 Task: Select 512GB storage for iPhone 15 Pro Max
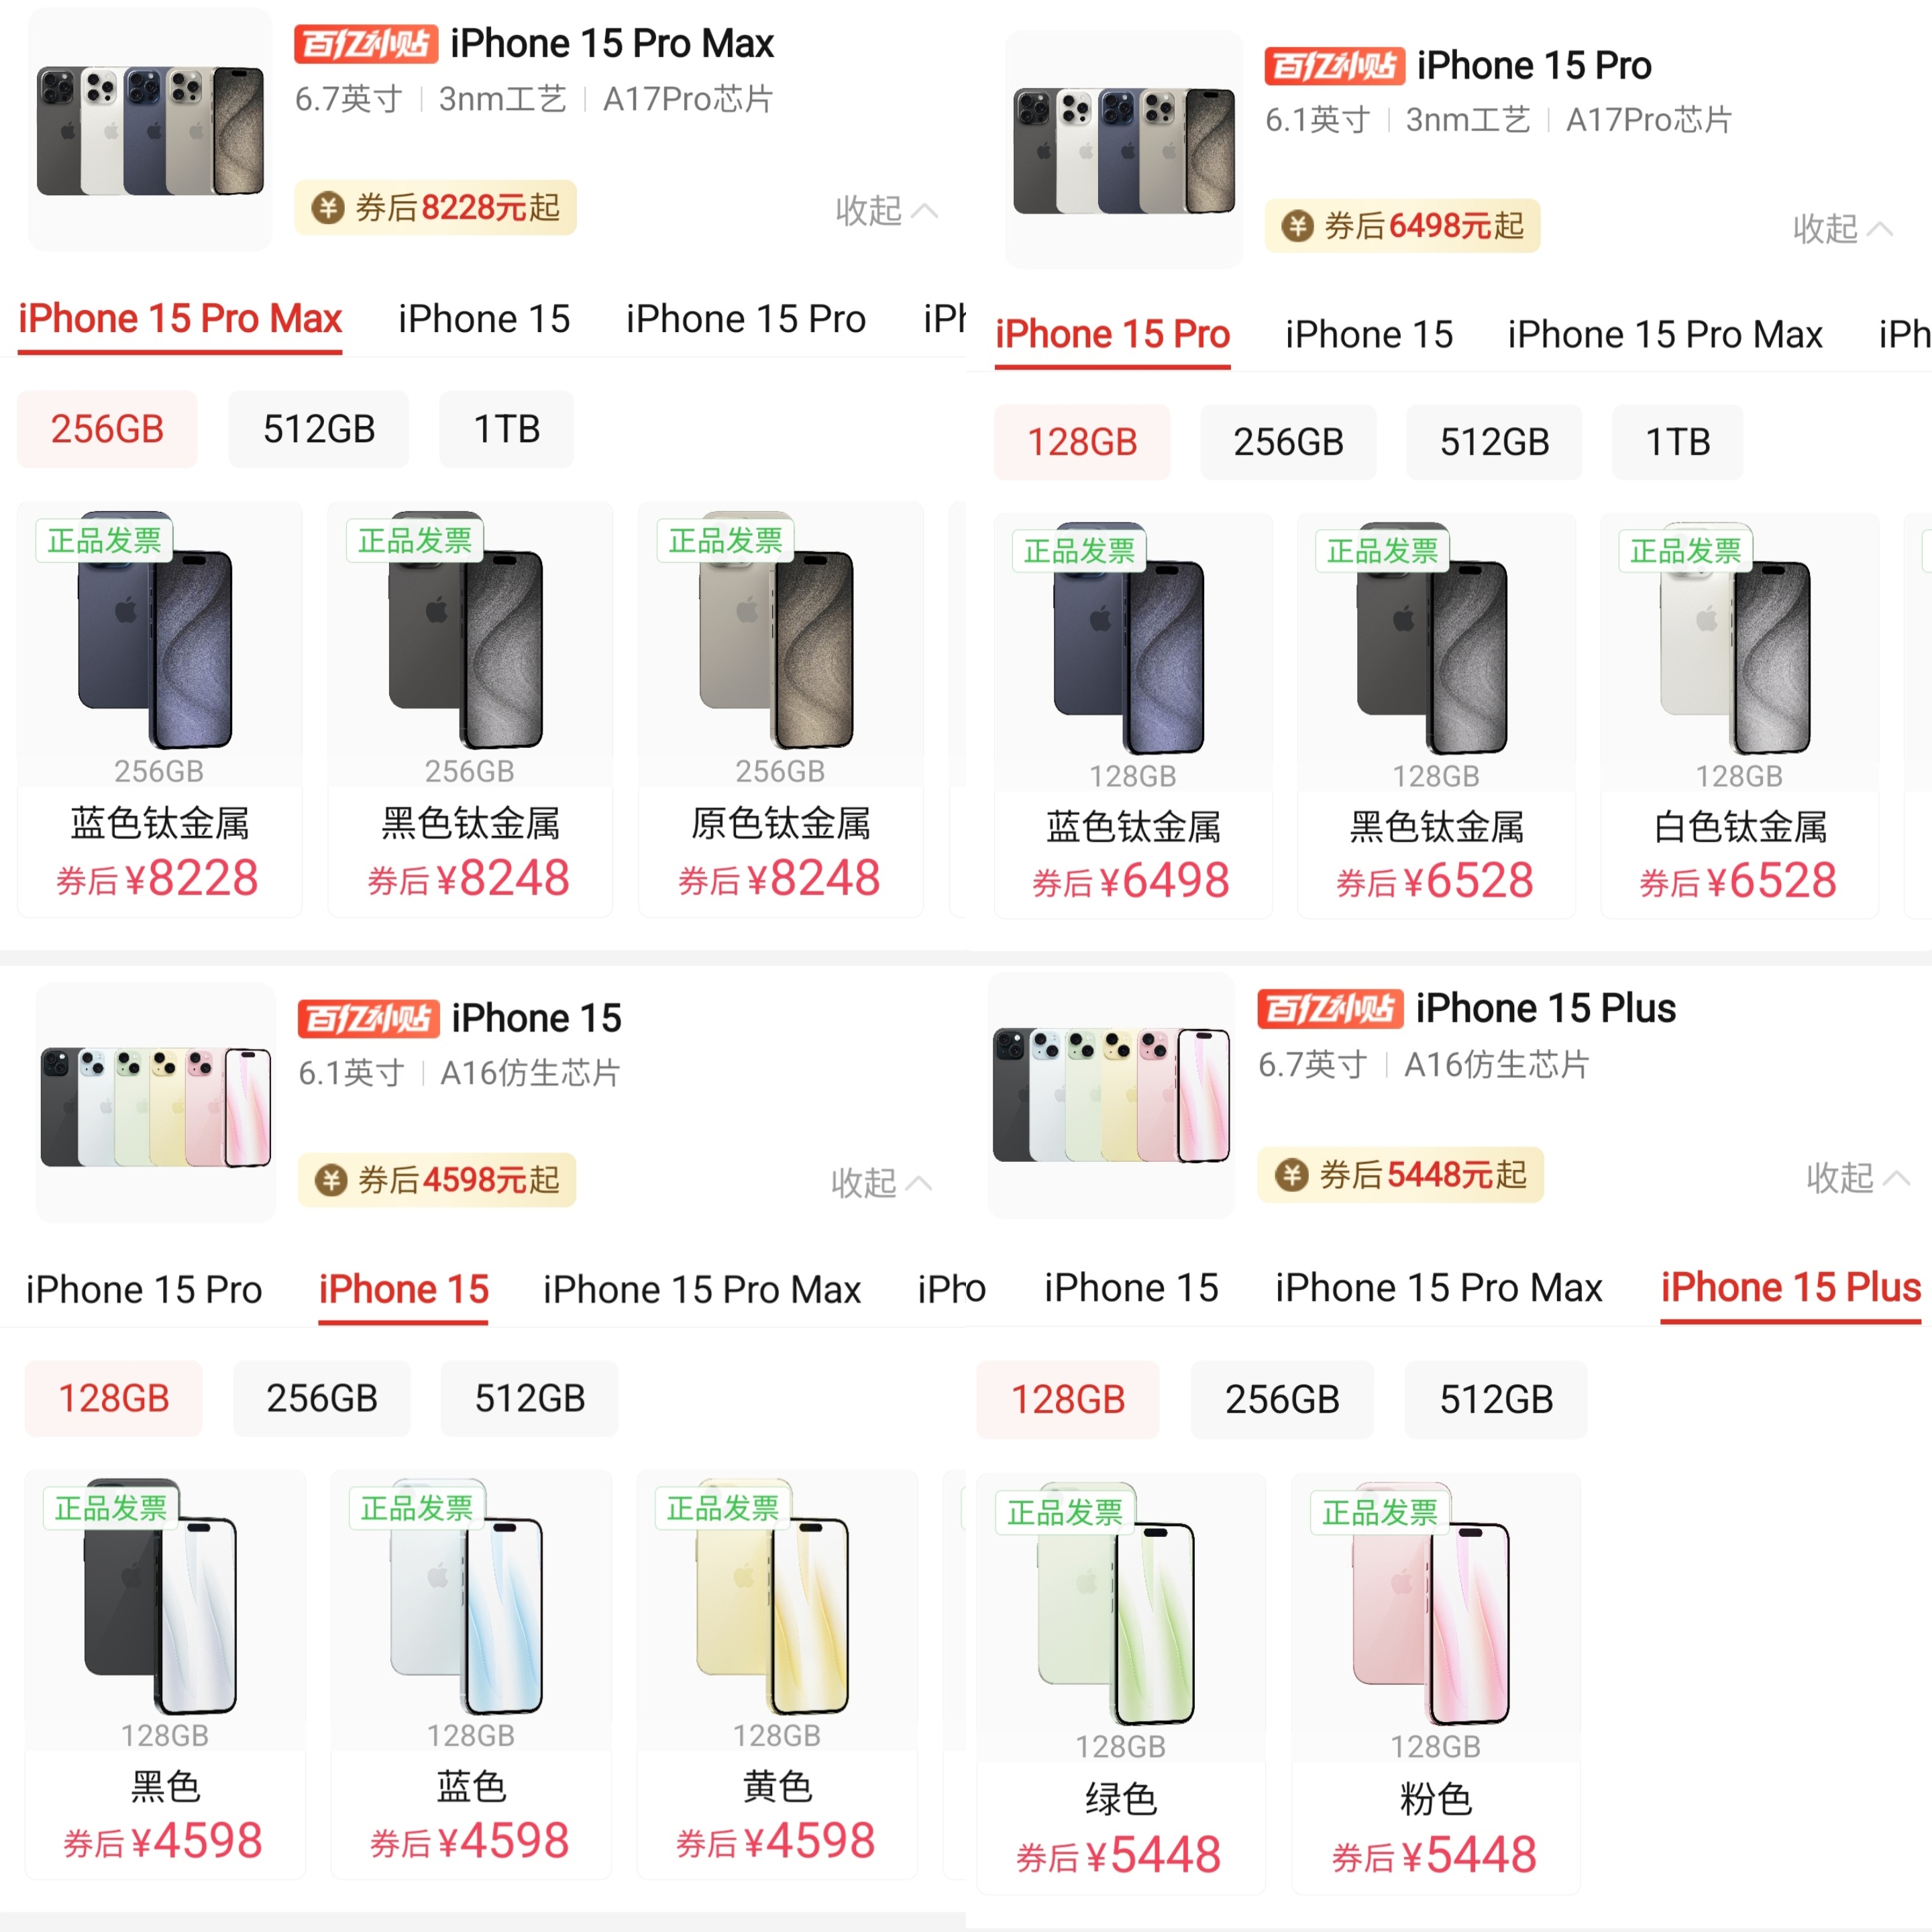pyautogui.click(x=319, y=429)
